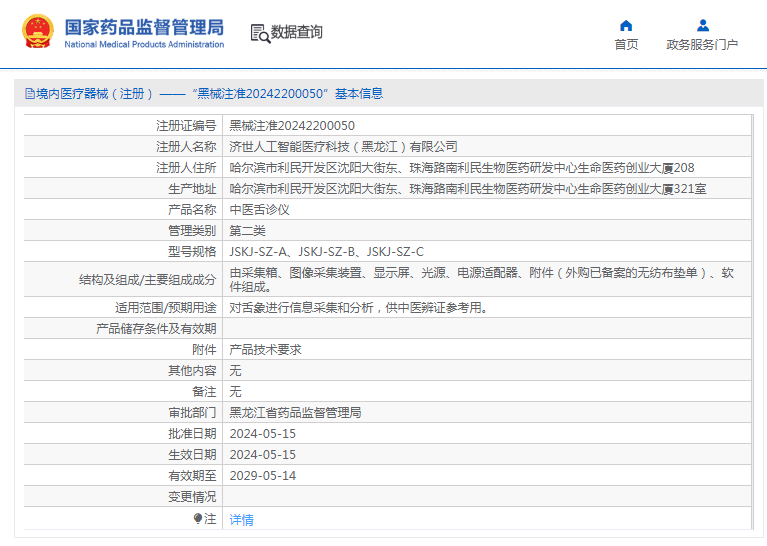Click the national emblem logo
Viewport: 767px width, 546px height.
tap(38, 31)
